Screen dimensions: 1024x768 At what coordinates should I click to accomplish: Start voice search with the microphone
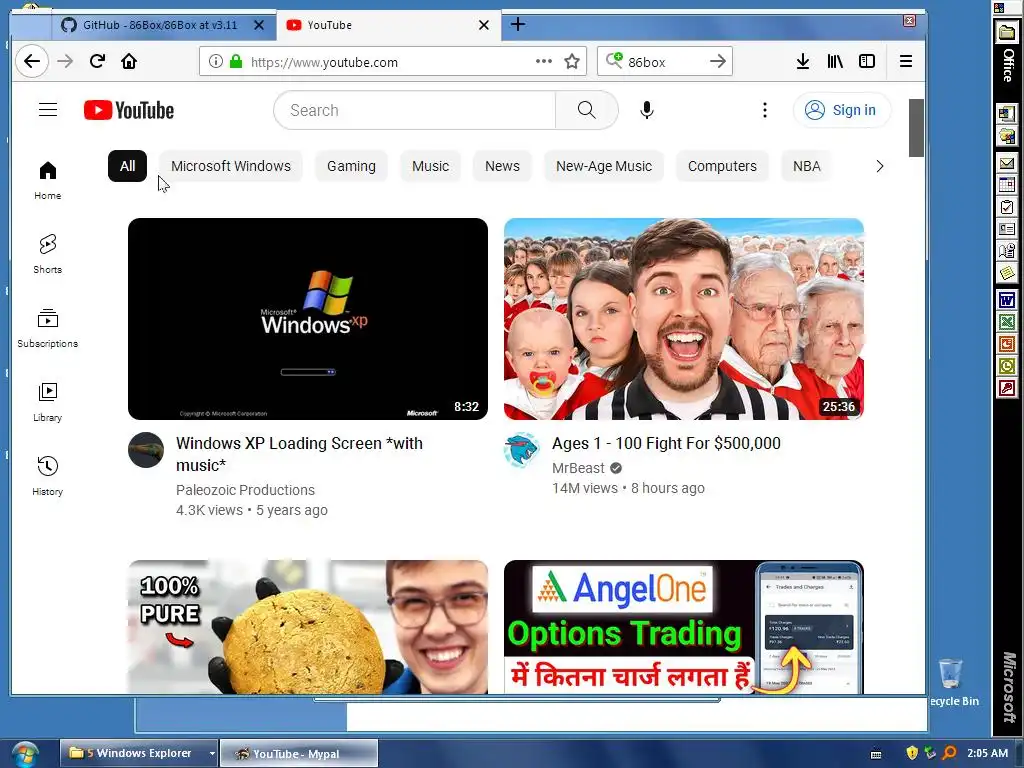tap(647, 110)
